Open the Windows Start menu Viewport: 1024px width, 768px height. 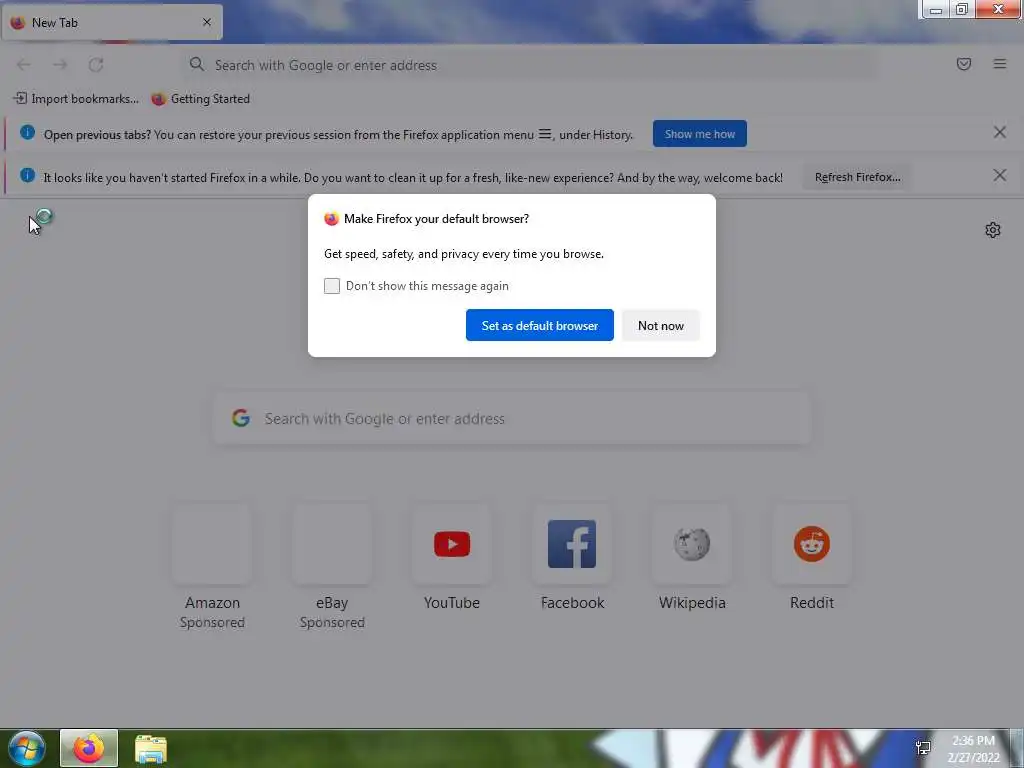[x=27, y=748]
